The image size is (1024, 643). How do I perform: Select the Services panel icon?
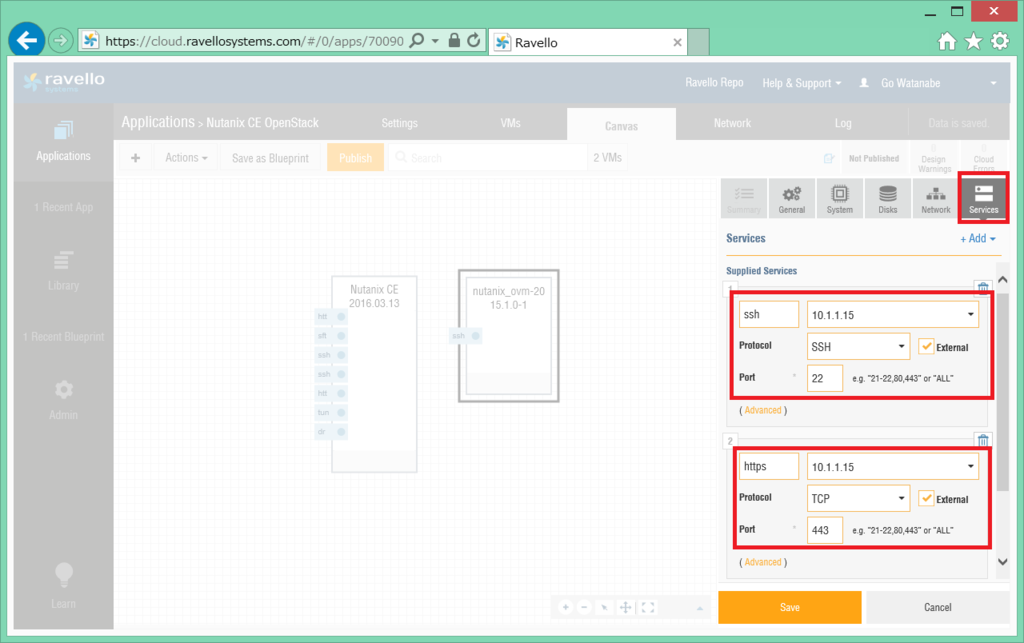tap(984, 198)
